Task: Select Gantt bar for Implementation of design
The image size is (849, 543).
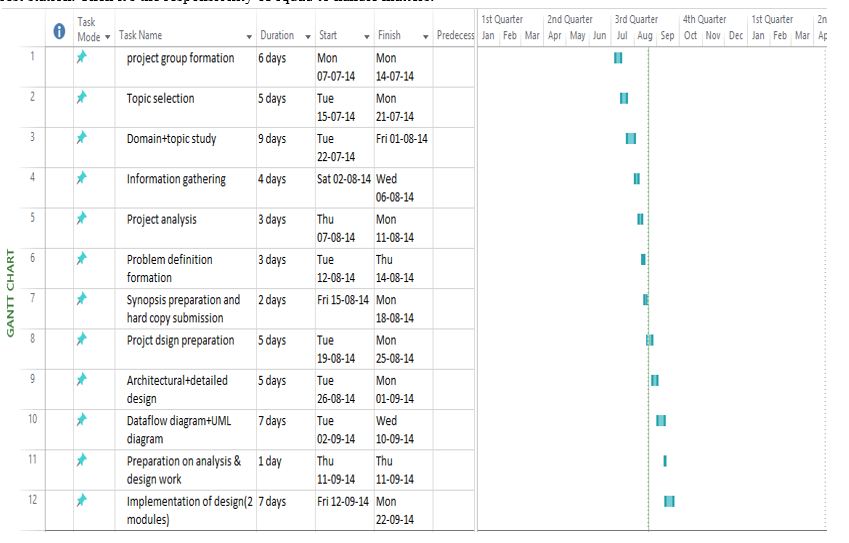Action: point(669,501)
